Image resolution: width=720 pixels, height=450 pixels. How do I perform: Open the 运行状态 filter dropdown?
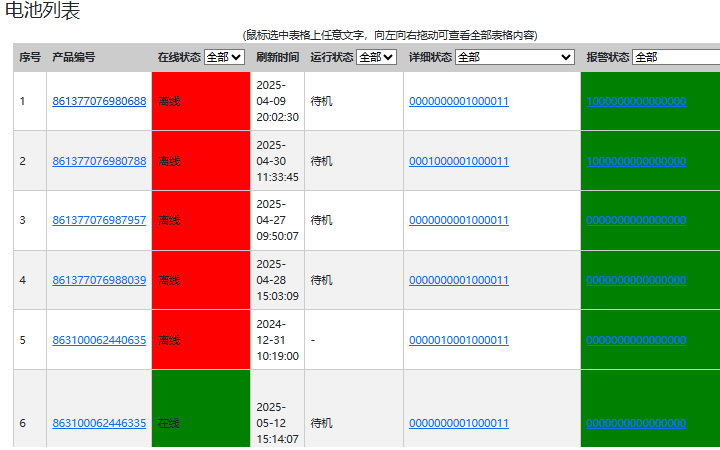[377, 57]
